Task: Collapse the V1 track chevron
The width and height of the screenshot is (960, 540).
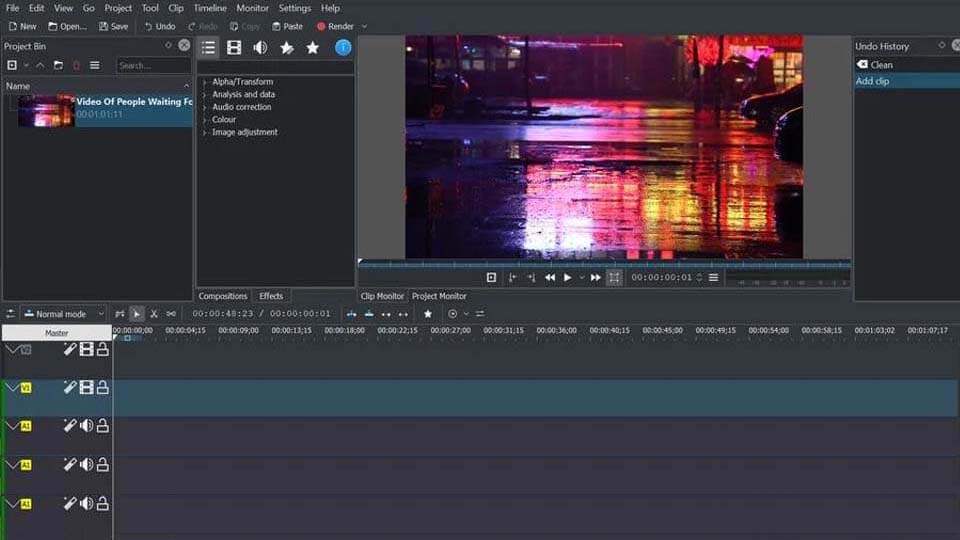Action: pos(12,388)
